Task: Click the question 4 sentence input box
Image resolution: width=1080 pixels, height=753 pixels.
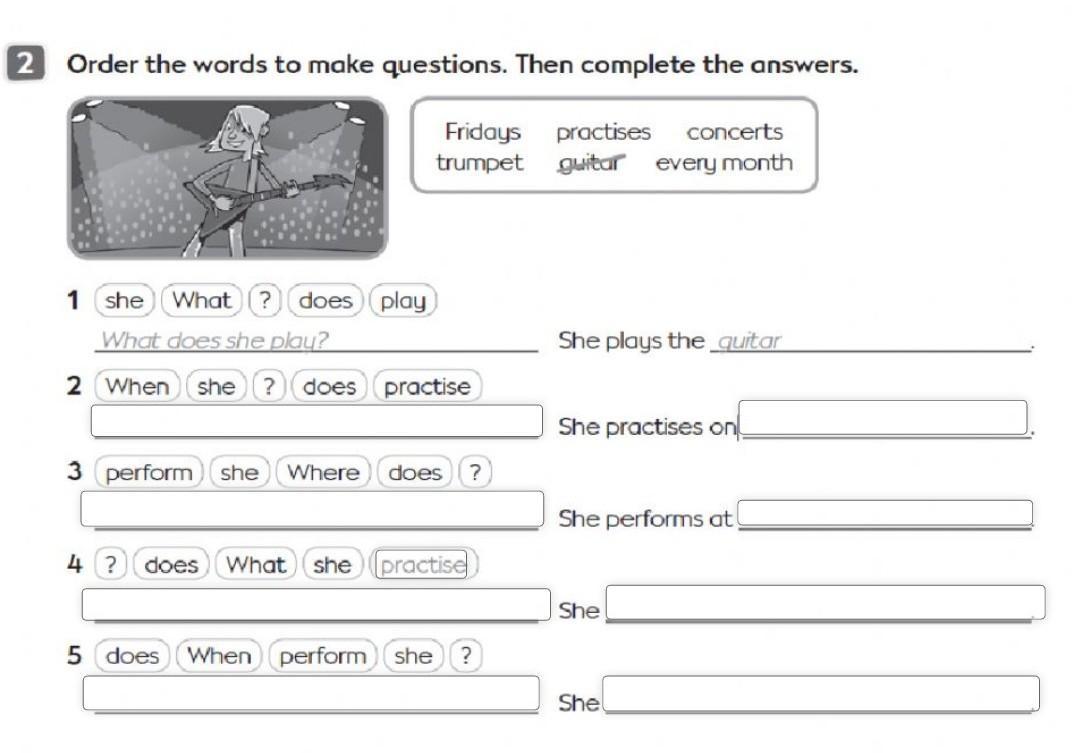Action: click(x=316, y=604)
